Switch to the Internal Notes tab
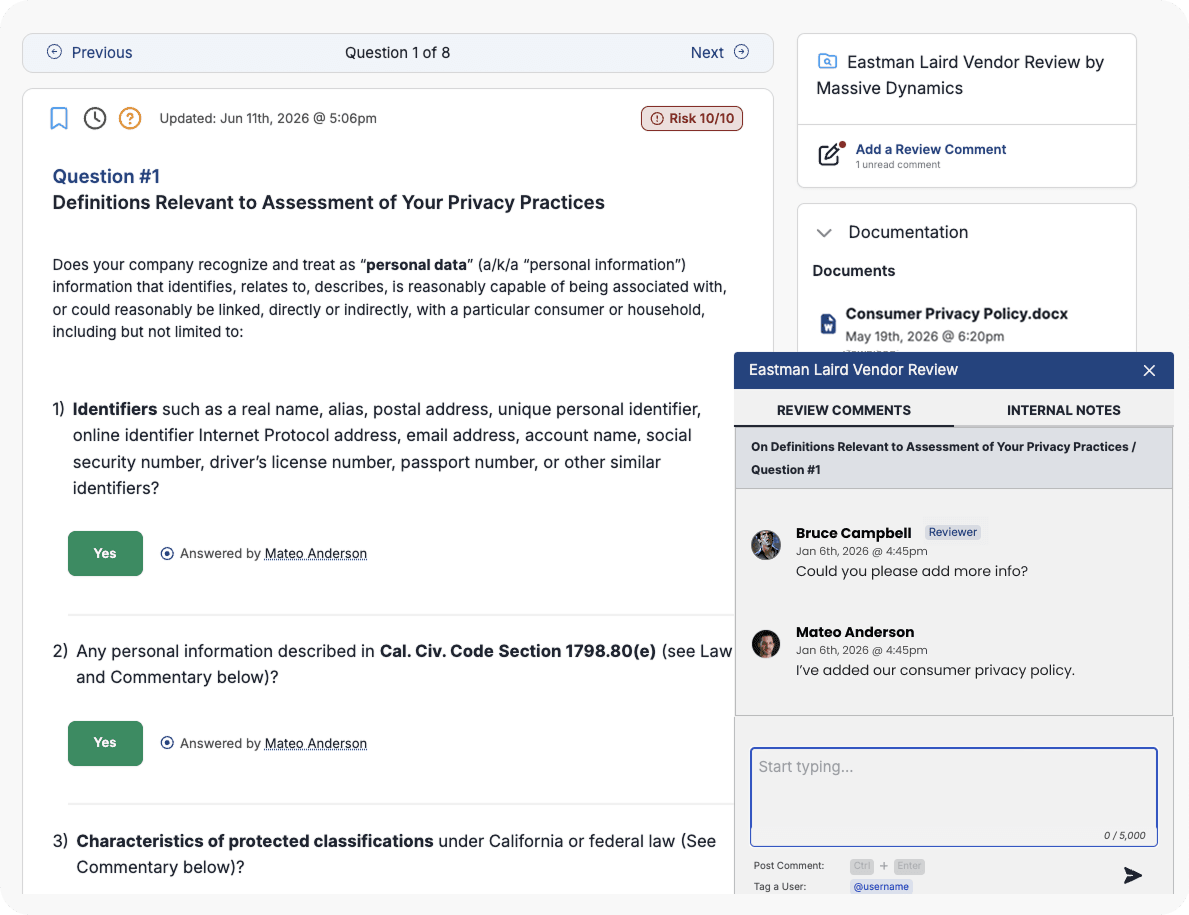The height and width of the screenshot is (915, 1189). pos(1063,410)
